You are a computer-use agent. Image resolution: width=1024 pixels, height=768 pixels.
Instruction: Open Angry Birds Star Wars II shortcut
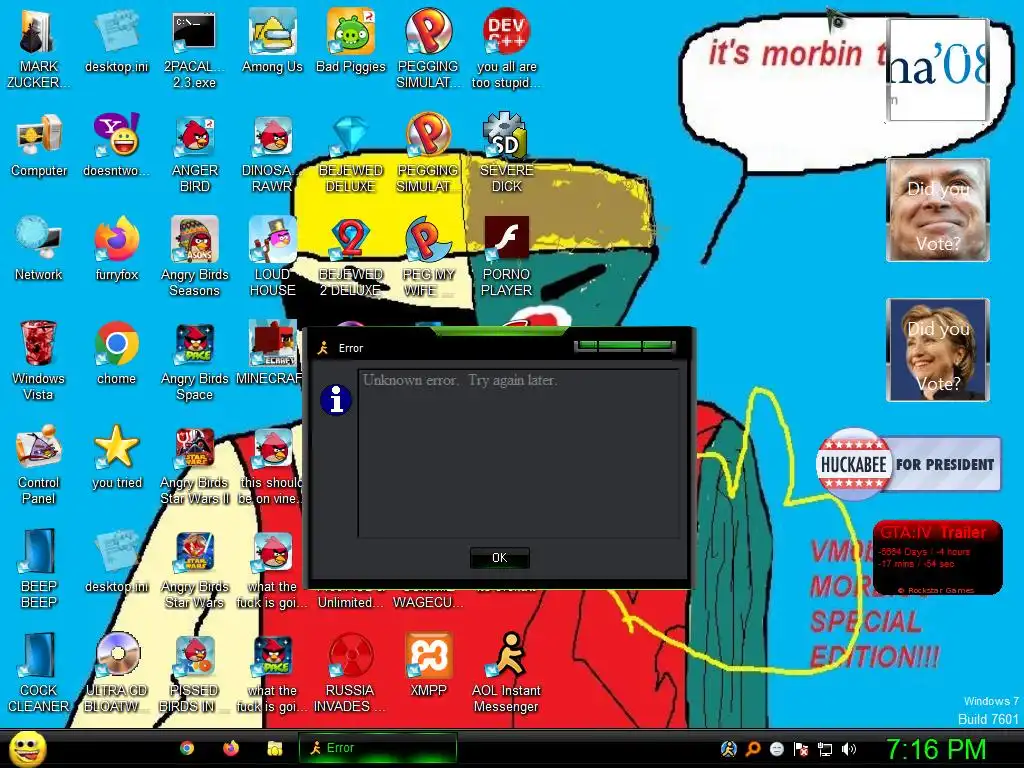(x=194, y=464)
